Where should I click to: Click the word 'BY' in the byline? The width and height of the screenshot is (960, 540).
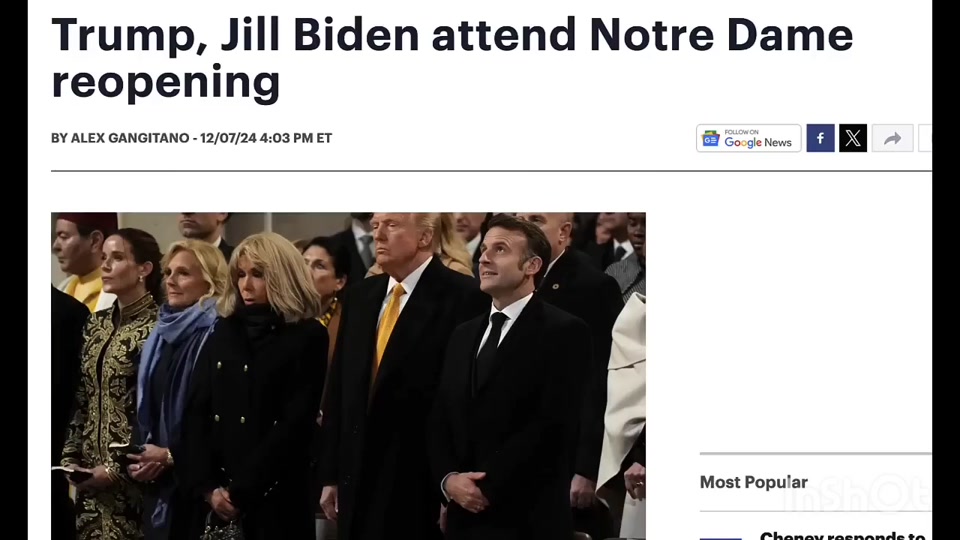point(59,138)
